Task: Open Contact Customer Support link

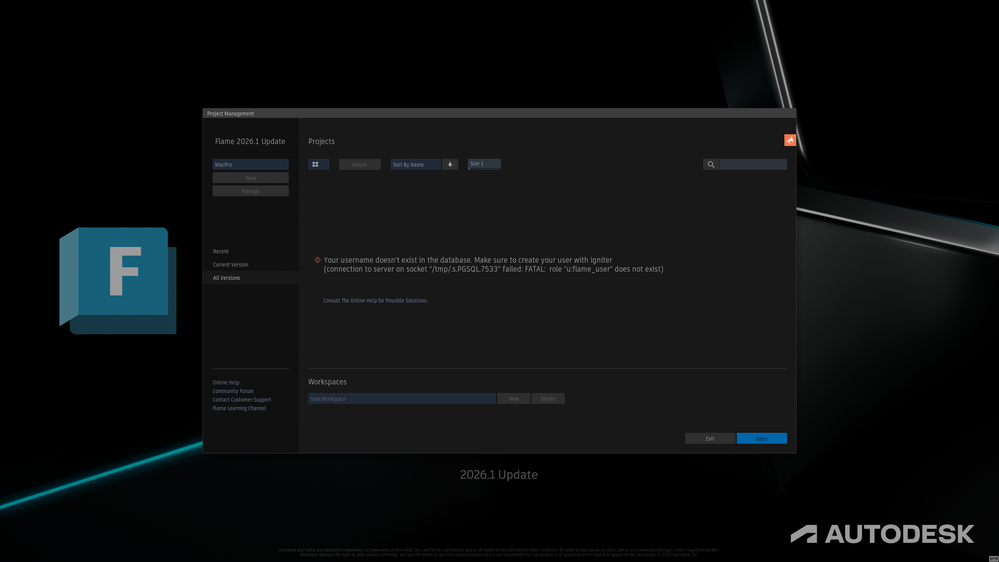Action: (x=242, y=400)
